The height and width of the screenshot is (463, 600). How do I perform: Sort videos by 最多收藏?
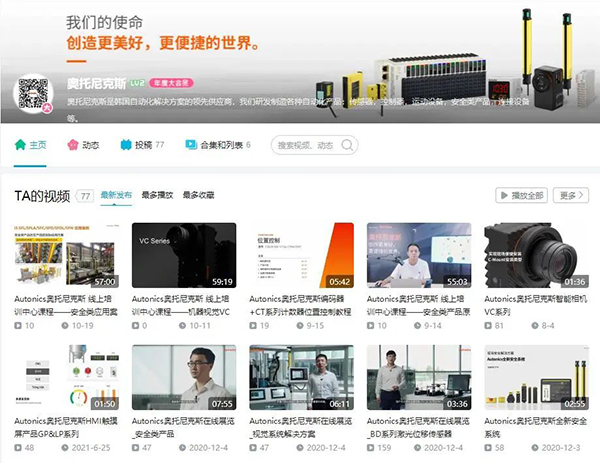pyautogui.click(x=198, y=195)
